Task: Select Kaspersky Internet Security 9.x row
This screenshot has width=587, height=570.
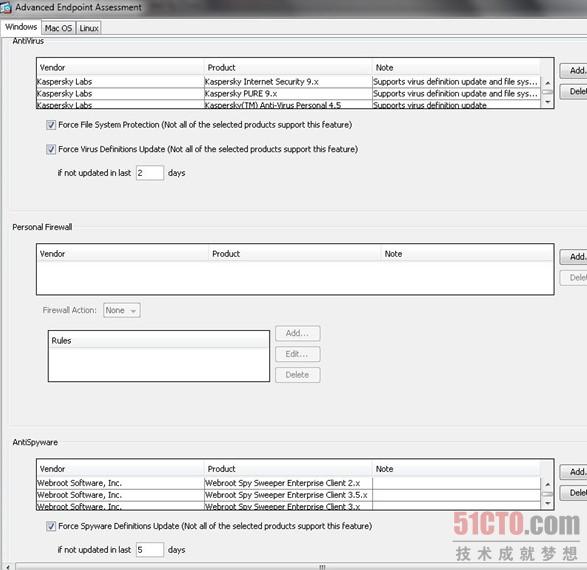Action: (x=288, y=82)
